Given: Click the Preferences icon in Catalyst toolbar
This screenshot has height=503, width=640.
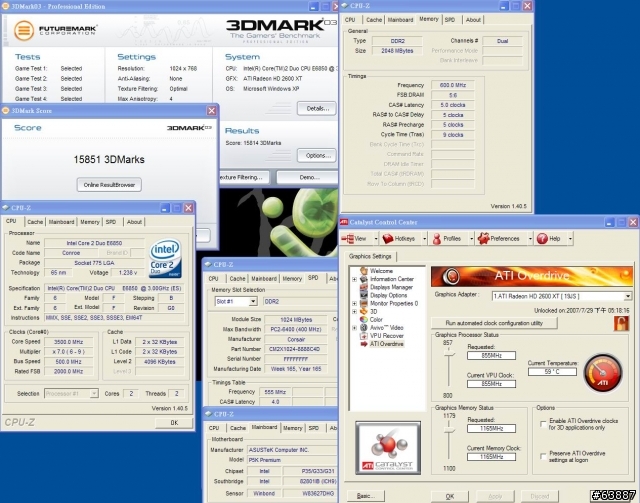Looking at the screenshot, I should [x=483, y=238].
